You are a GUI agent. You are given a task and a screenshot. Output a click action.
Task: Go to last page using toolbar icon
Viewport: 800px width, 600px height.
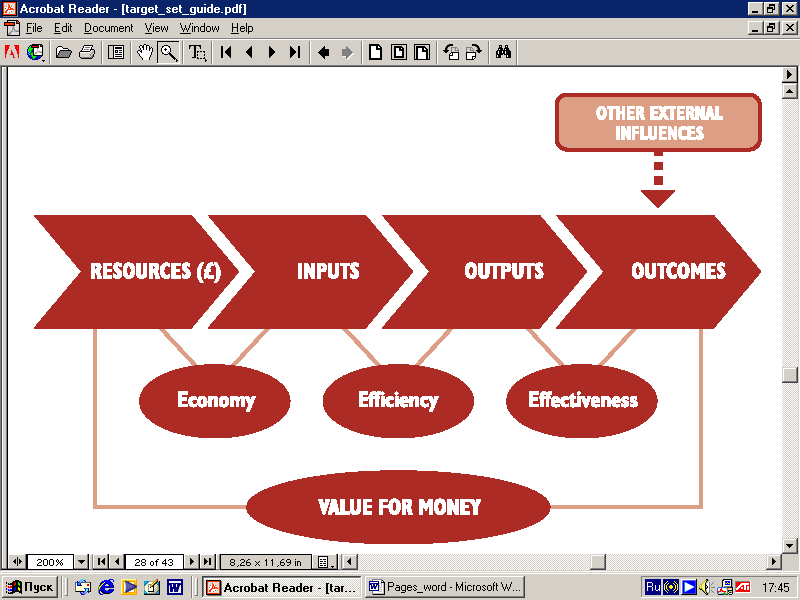(x=295, y=52)
